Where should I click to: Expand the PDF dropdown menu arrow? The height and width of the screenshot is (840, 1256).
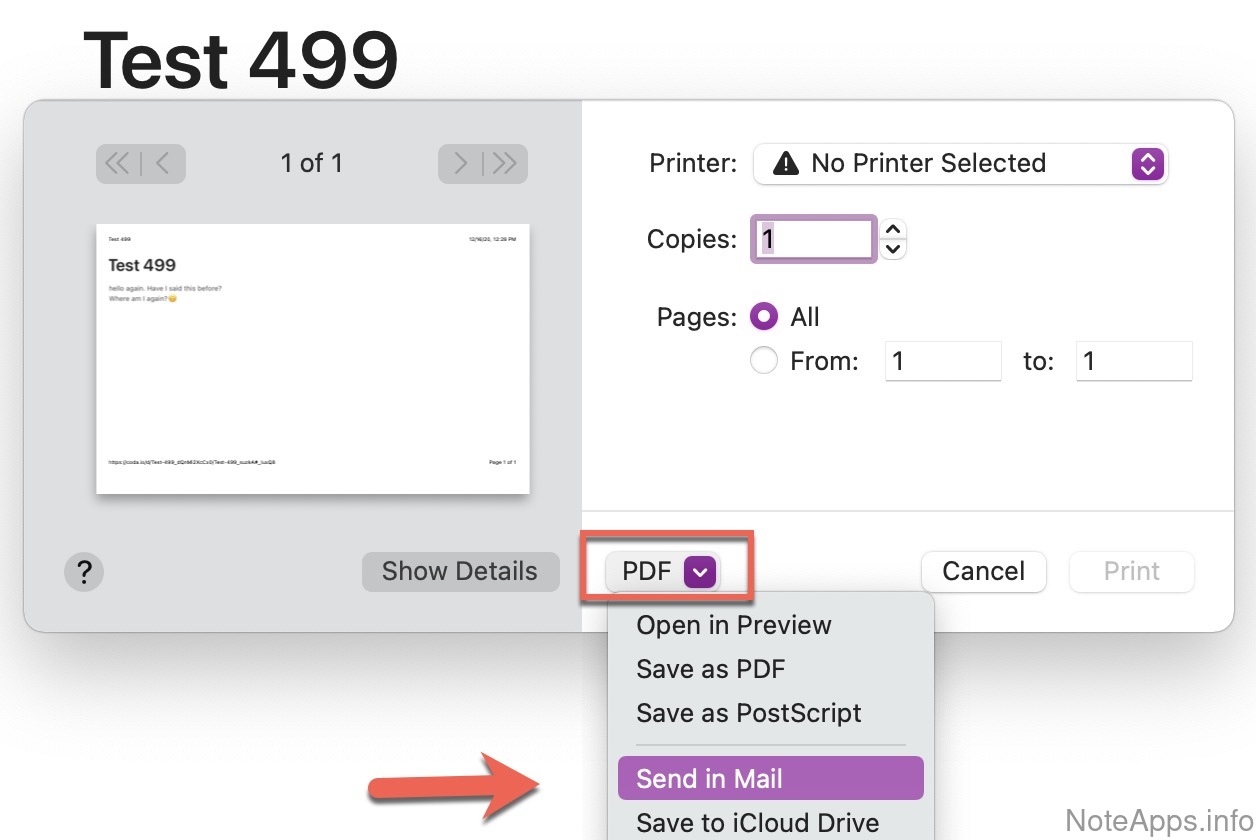coord(700,572)
